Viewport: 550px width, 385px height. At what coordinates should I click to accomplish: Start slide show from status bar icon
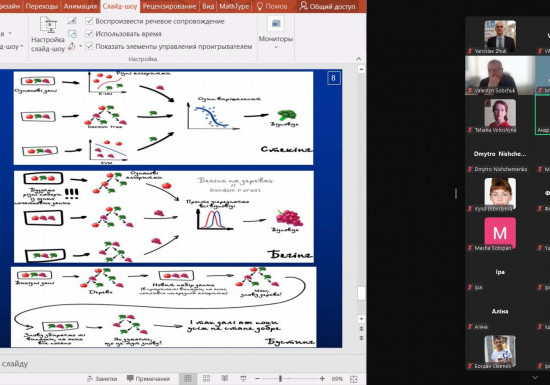click(x=243, y=378)
